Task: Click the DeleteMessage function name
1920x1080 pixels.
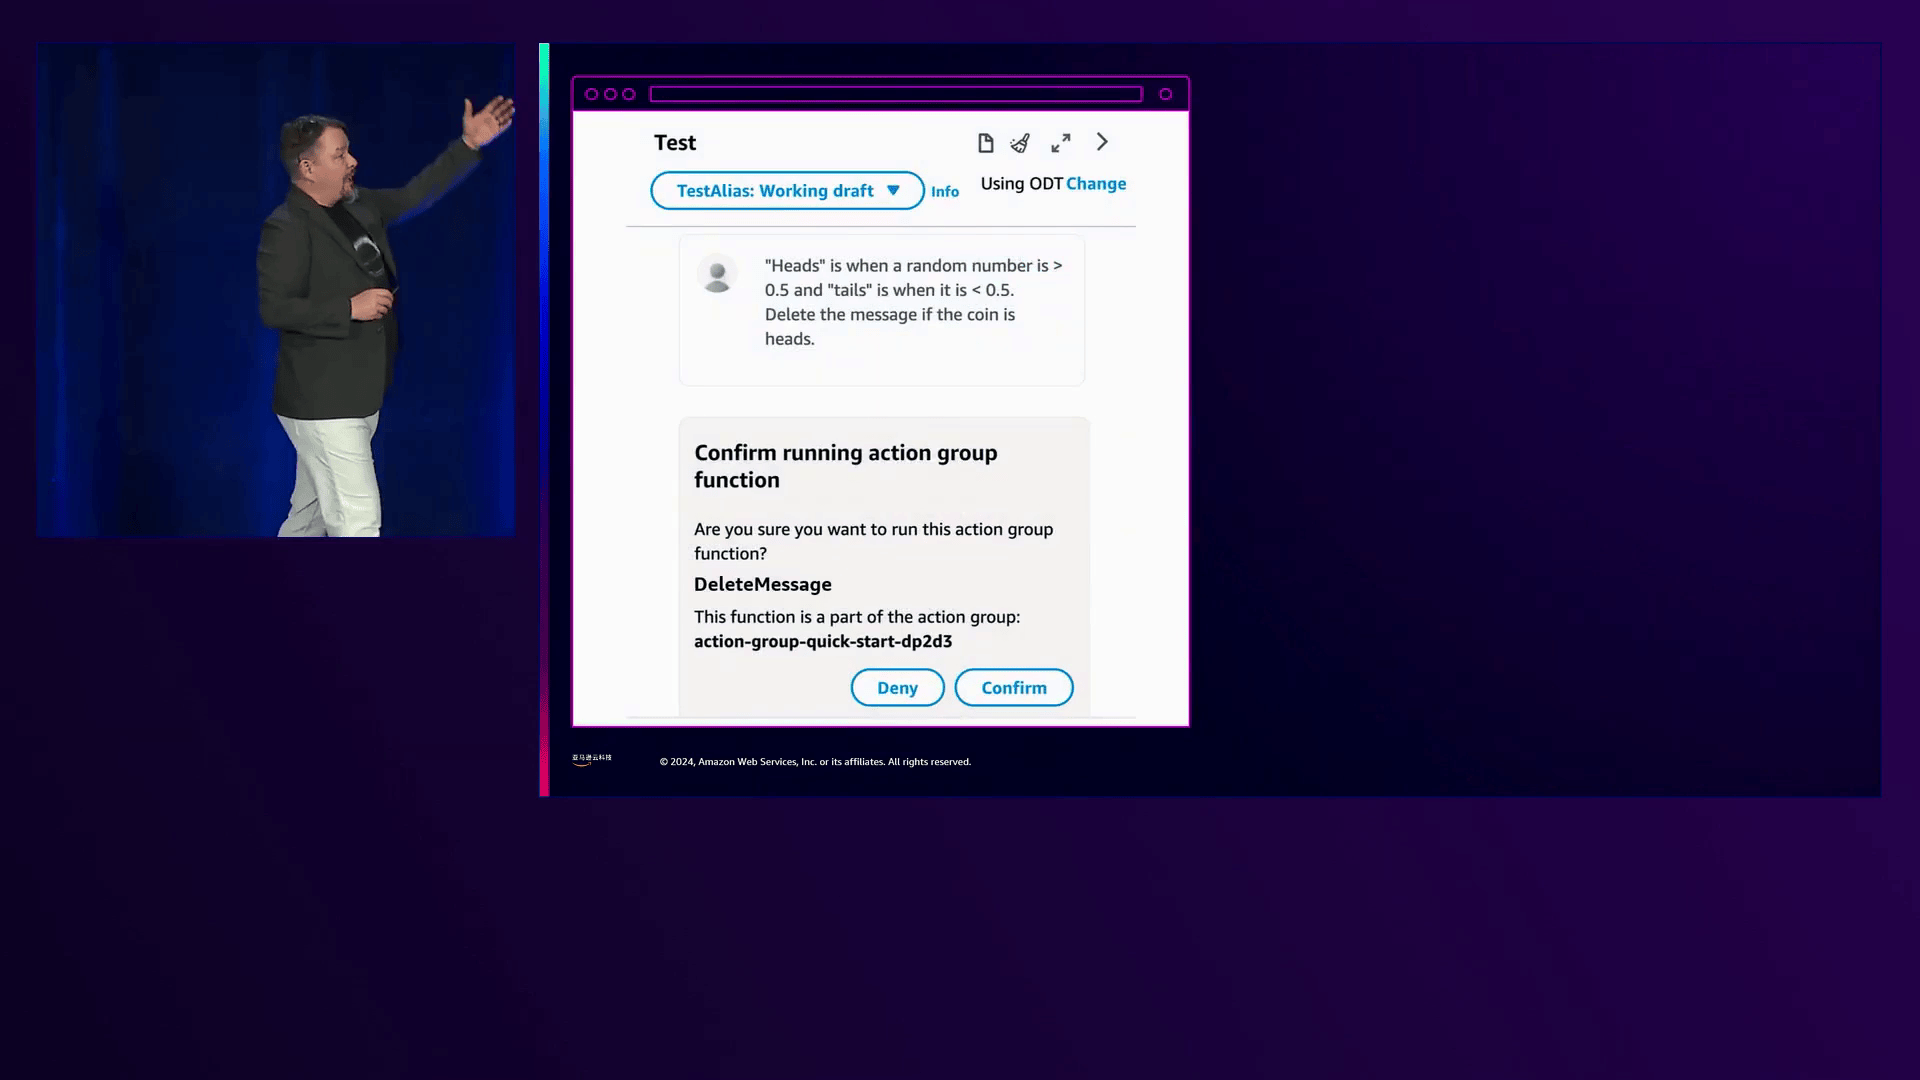Action: click(762, 584)
